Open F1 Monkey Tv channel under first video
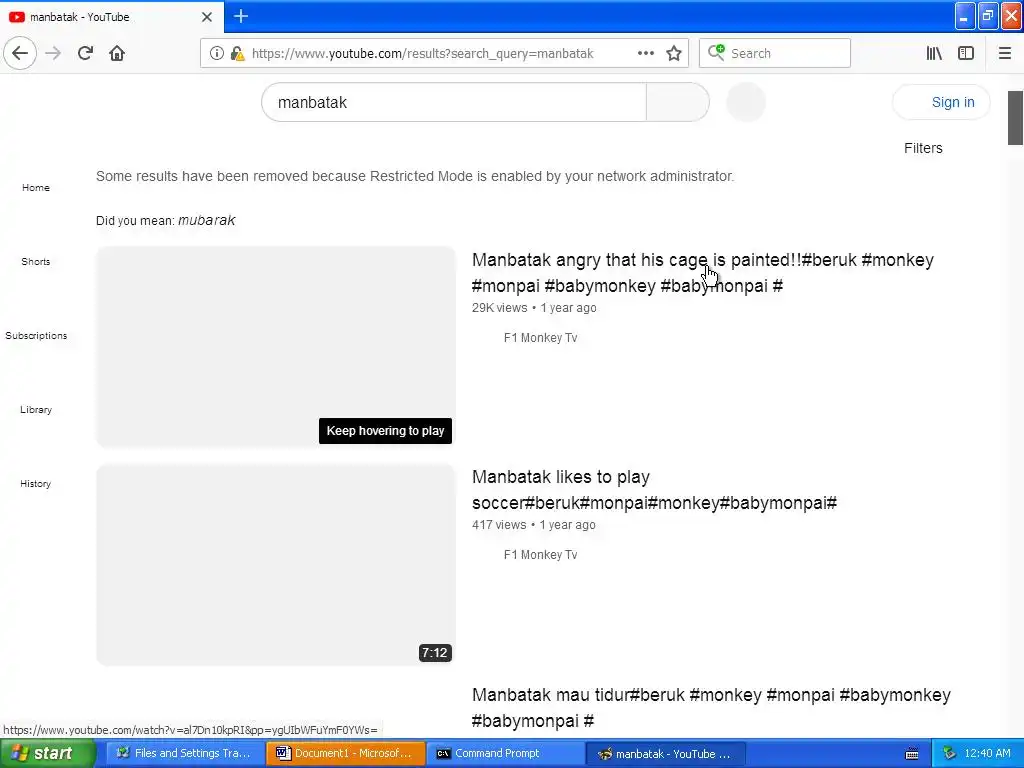Image resolution: width=1024 pixels, height=768 pixels. pyautogui.click(x=540, y=338)
